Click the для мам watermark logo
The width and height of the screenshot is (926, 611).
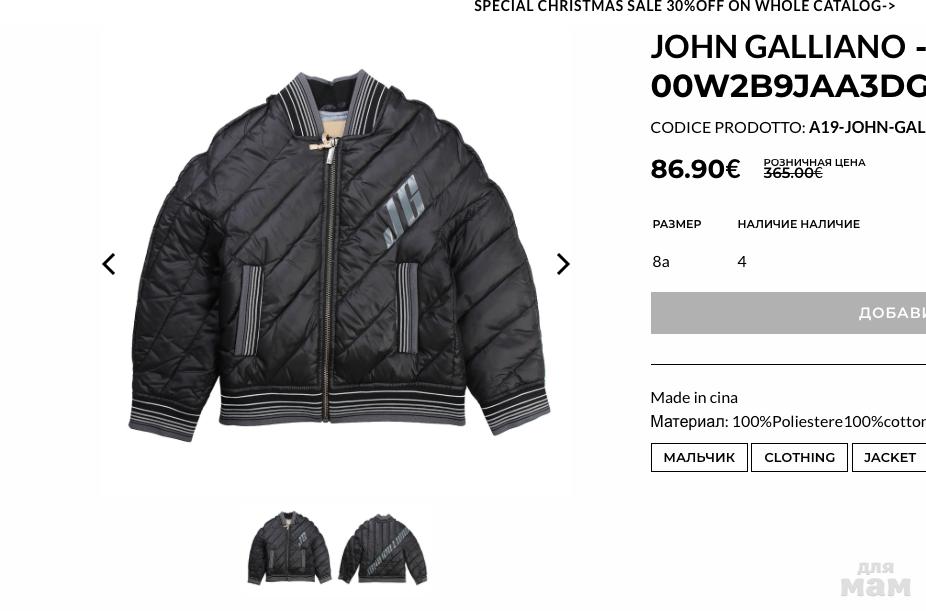pos(876,579)
